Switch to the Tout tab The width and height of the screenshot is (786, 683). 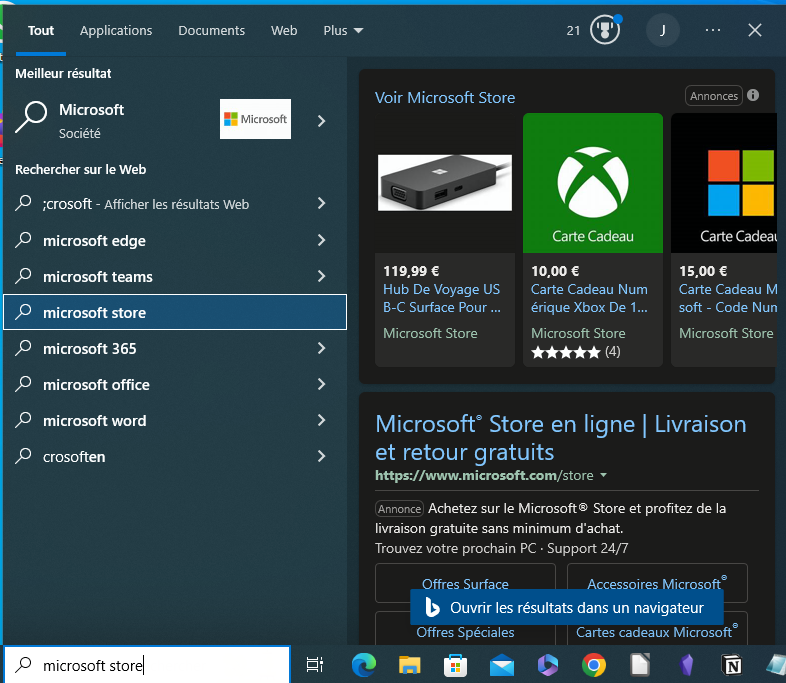41,31
